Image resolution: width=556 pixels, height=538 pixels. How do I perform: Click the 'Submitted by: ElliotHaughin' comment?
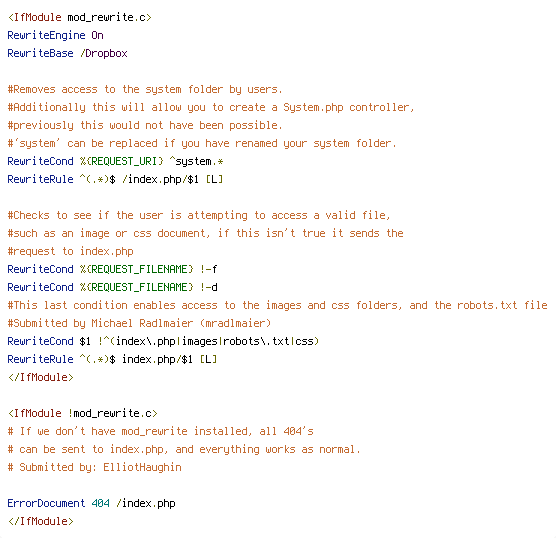click(95, 467)
